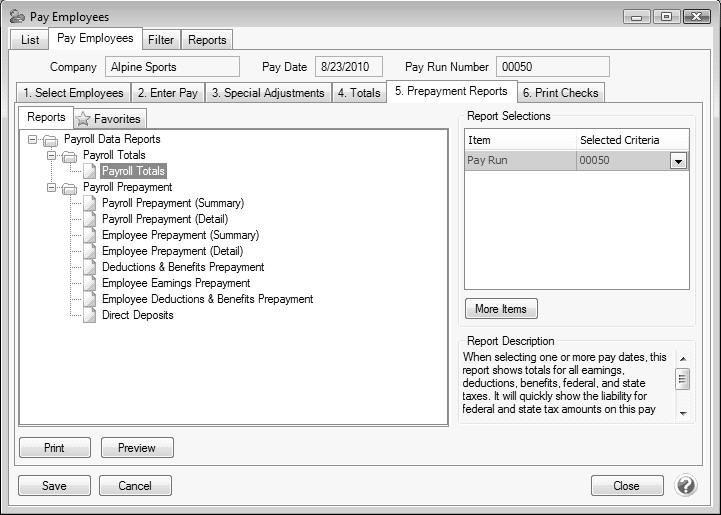Open the Pay Run criteria dropdown arrow

click(678, 161)
